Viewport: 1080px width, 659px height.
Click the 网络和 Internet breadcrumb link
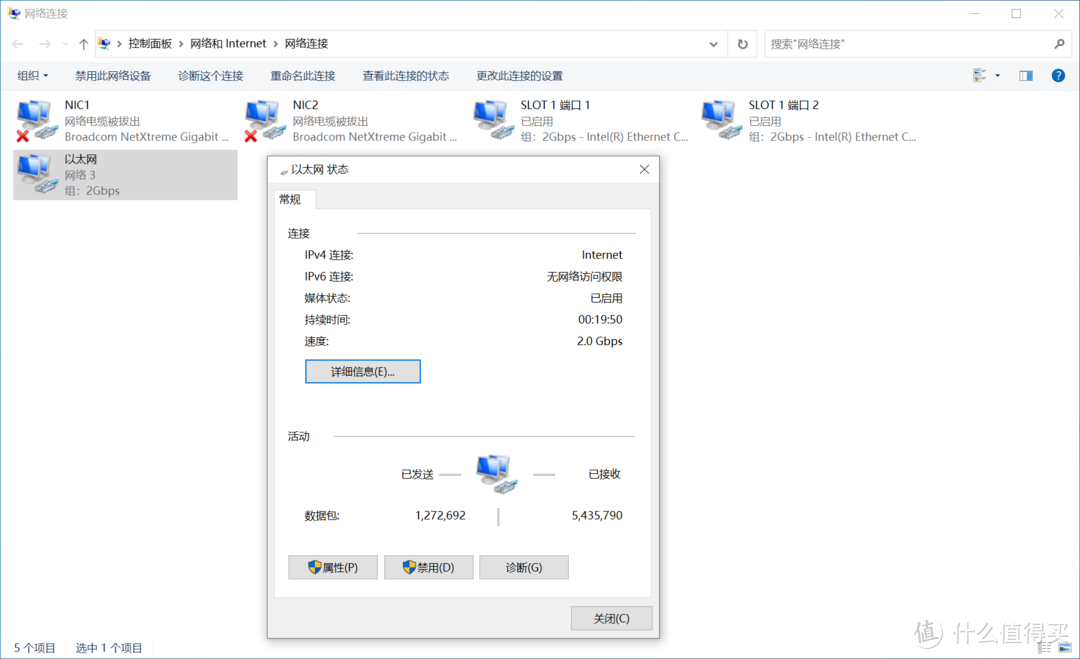(228, 43)
